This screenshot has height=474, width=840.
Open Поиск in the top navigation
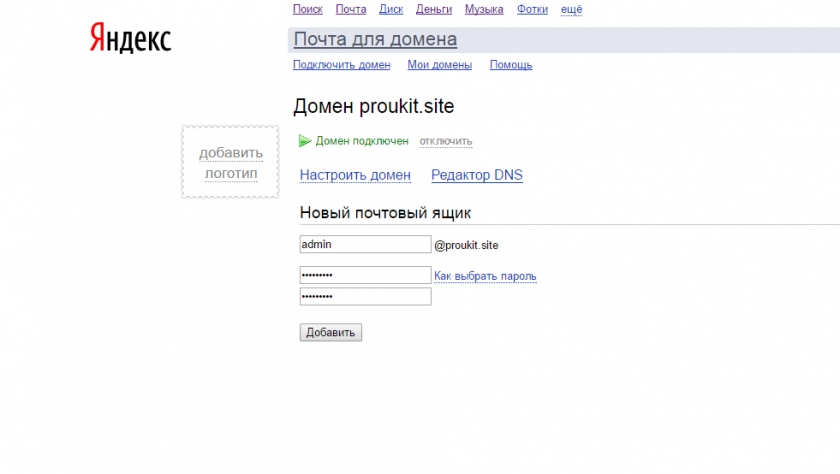point(307,9)
